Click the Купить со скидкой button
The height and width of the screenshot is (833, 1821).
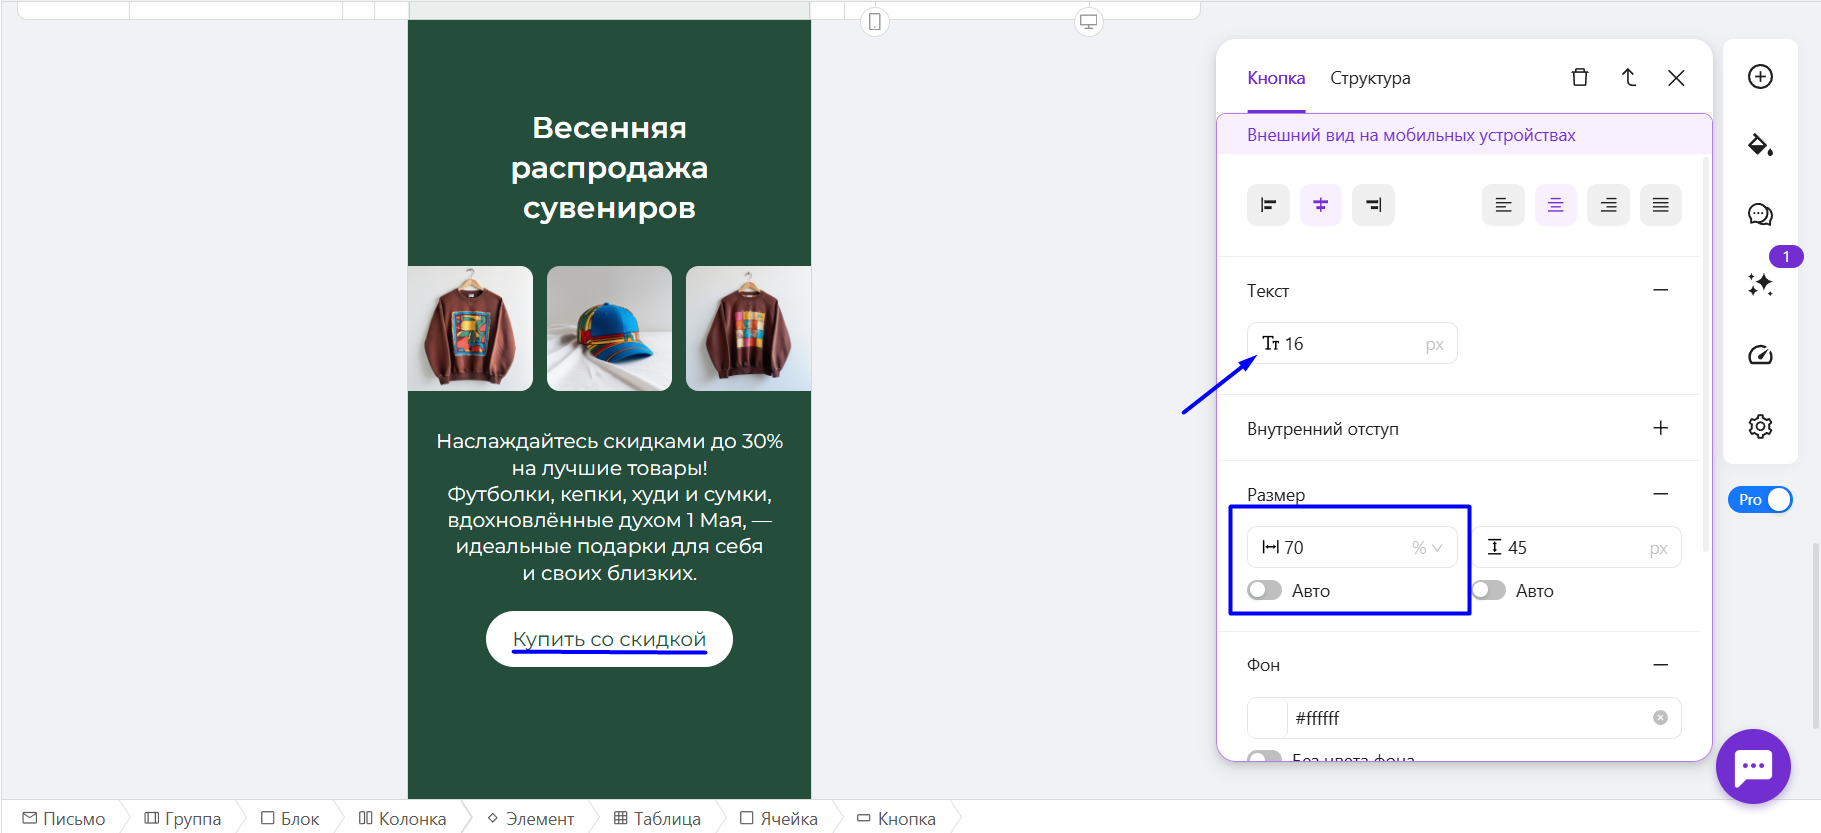(x=609, y=639)
